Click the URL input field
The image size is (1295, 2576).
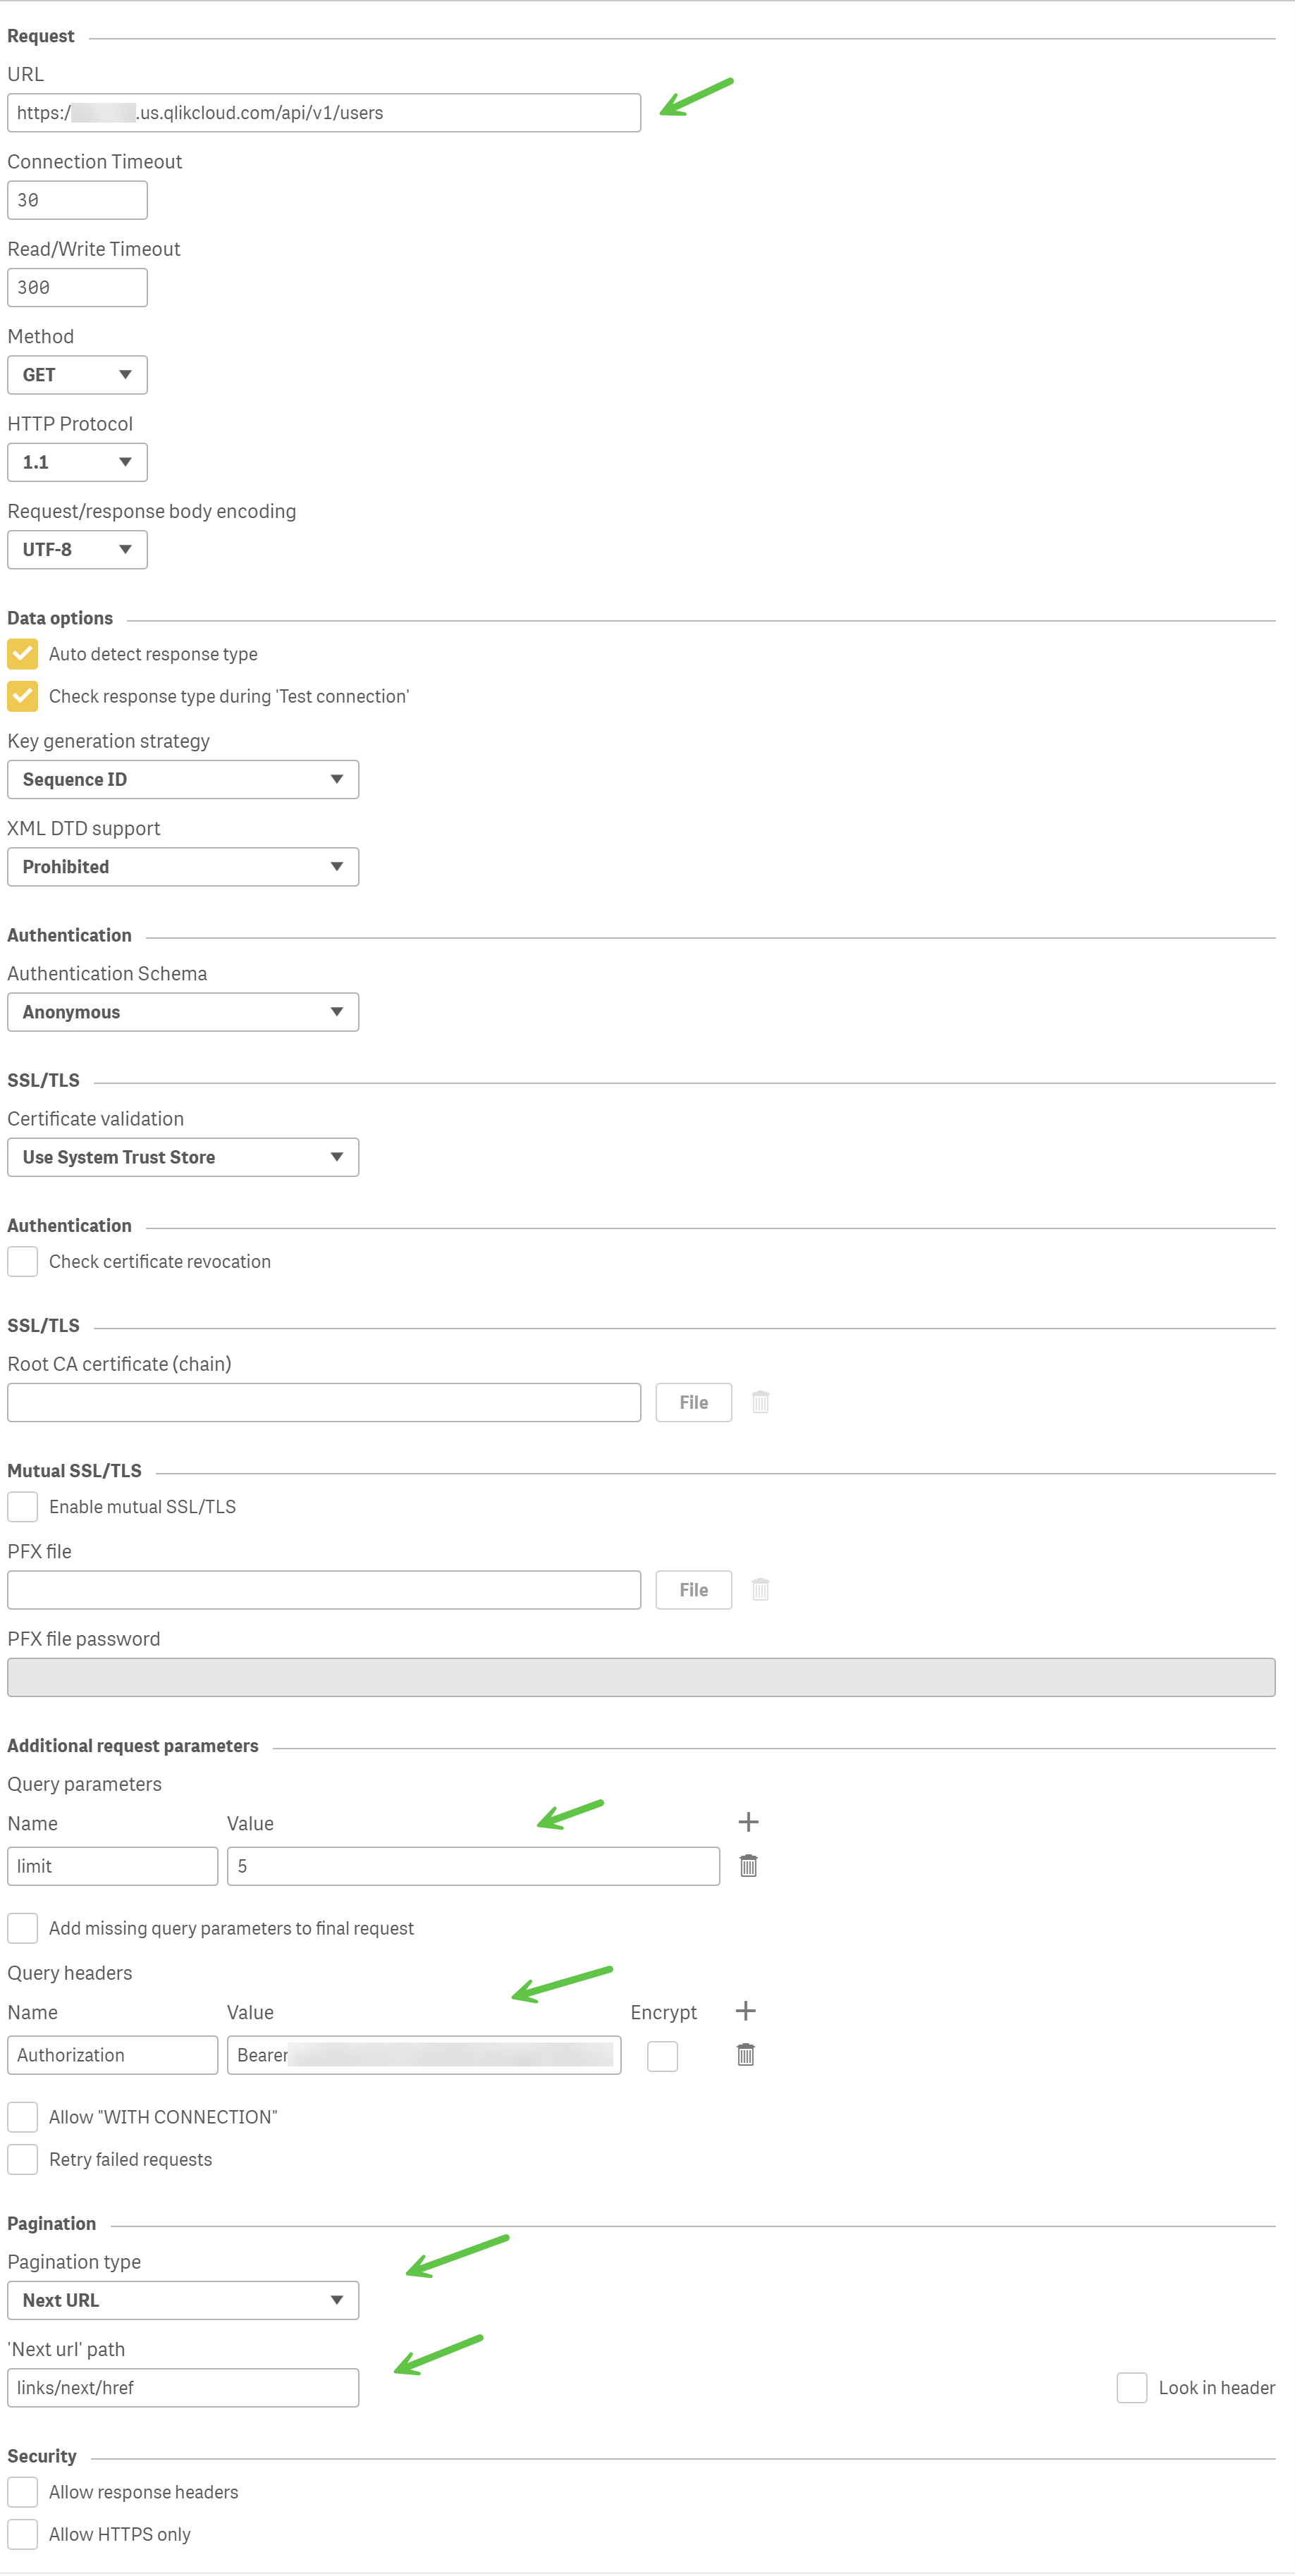324,113
